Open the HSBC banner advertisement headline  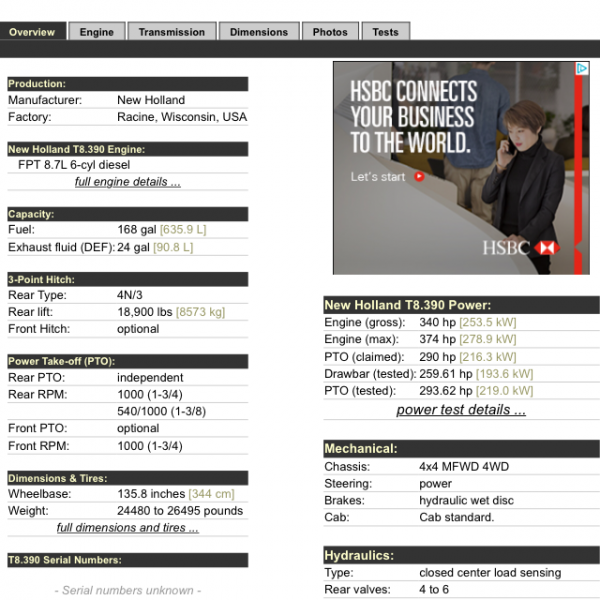(x=414, y=117)
